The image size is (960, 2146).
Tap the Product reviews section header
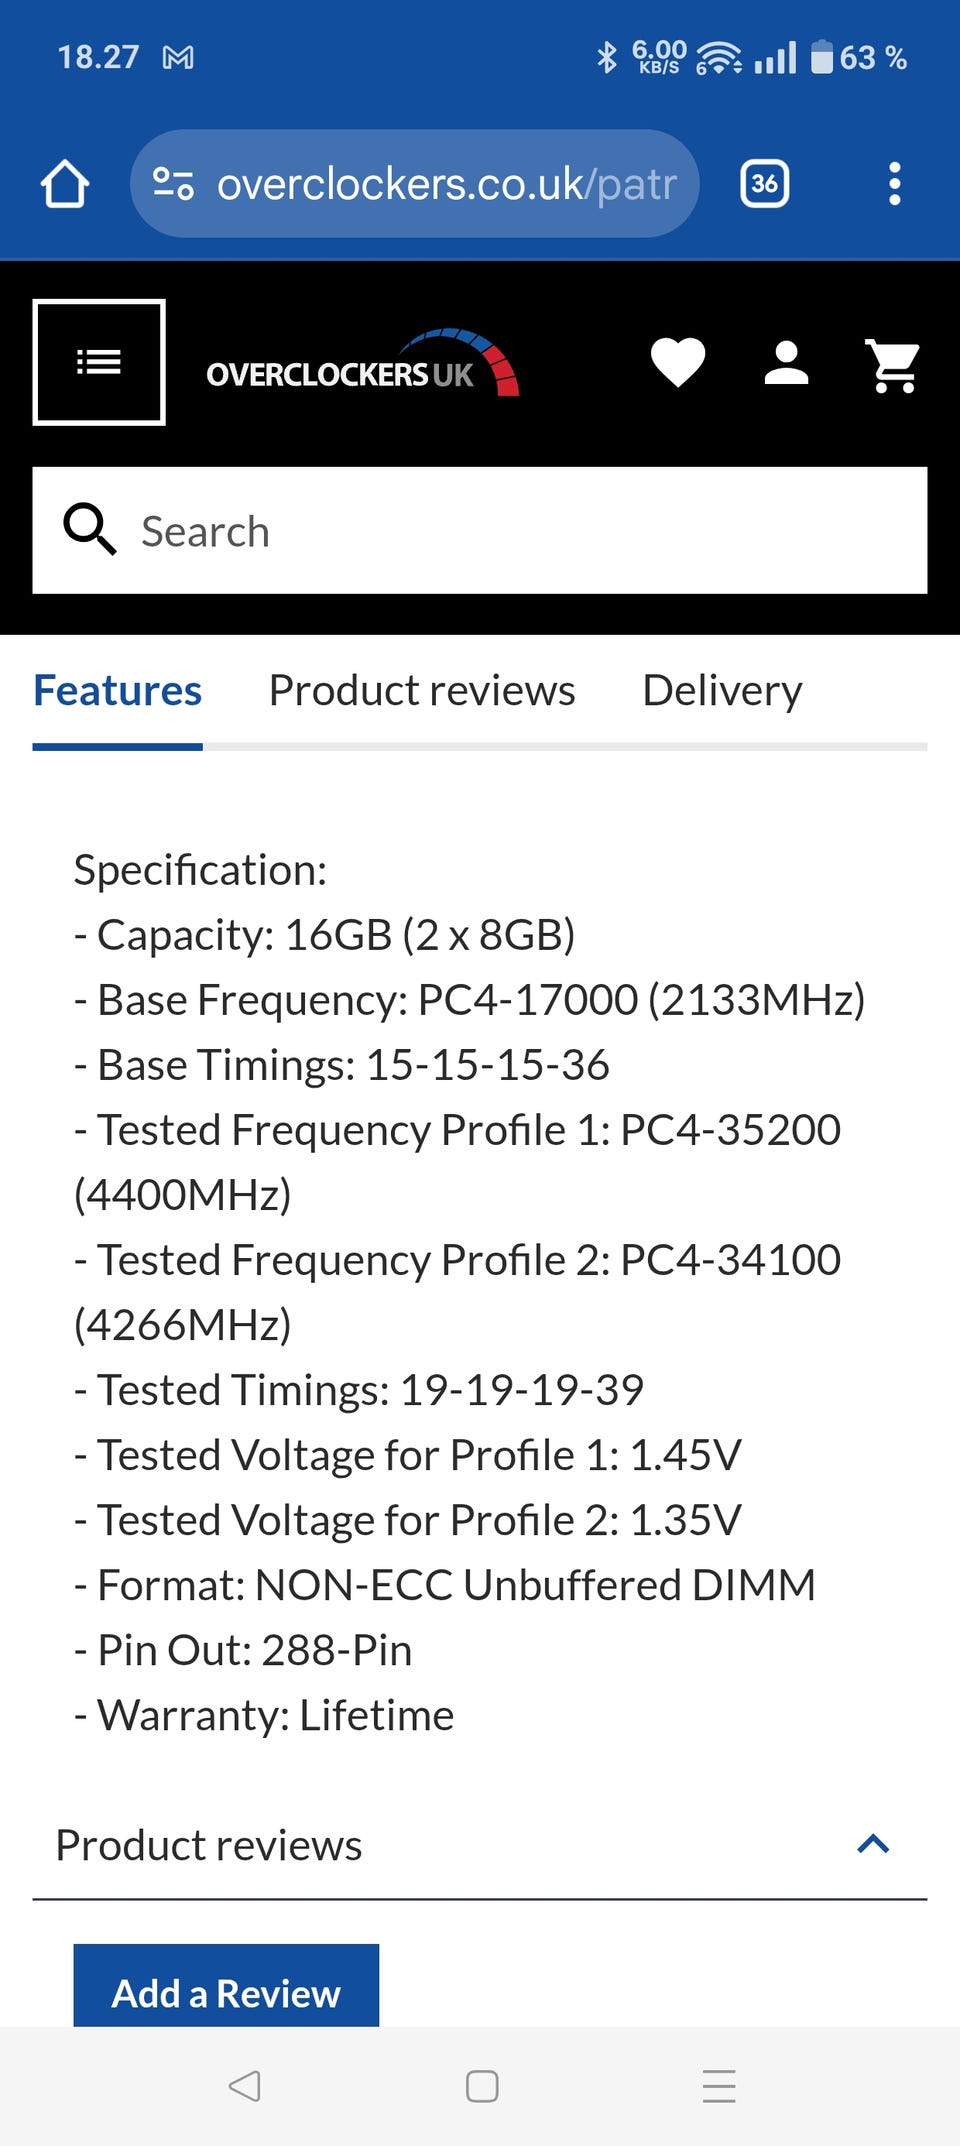click(x=210, y=1845)
